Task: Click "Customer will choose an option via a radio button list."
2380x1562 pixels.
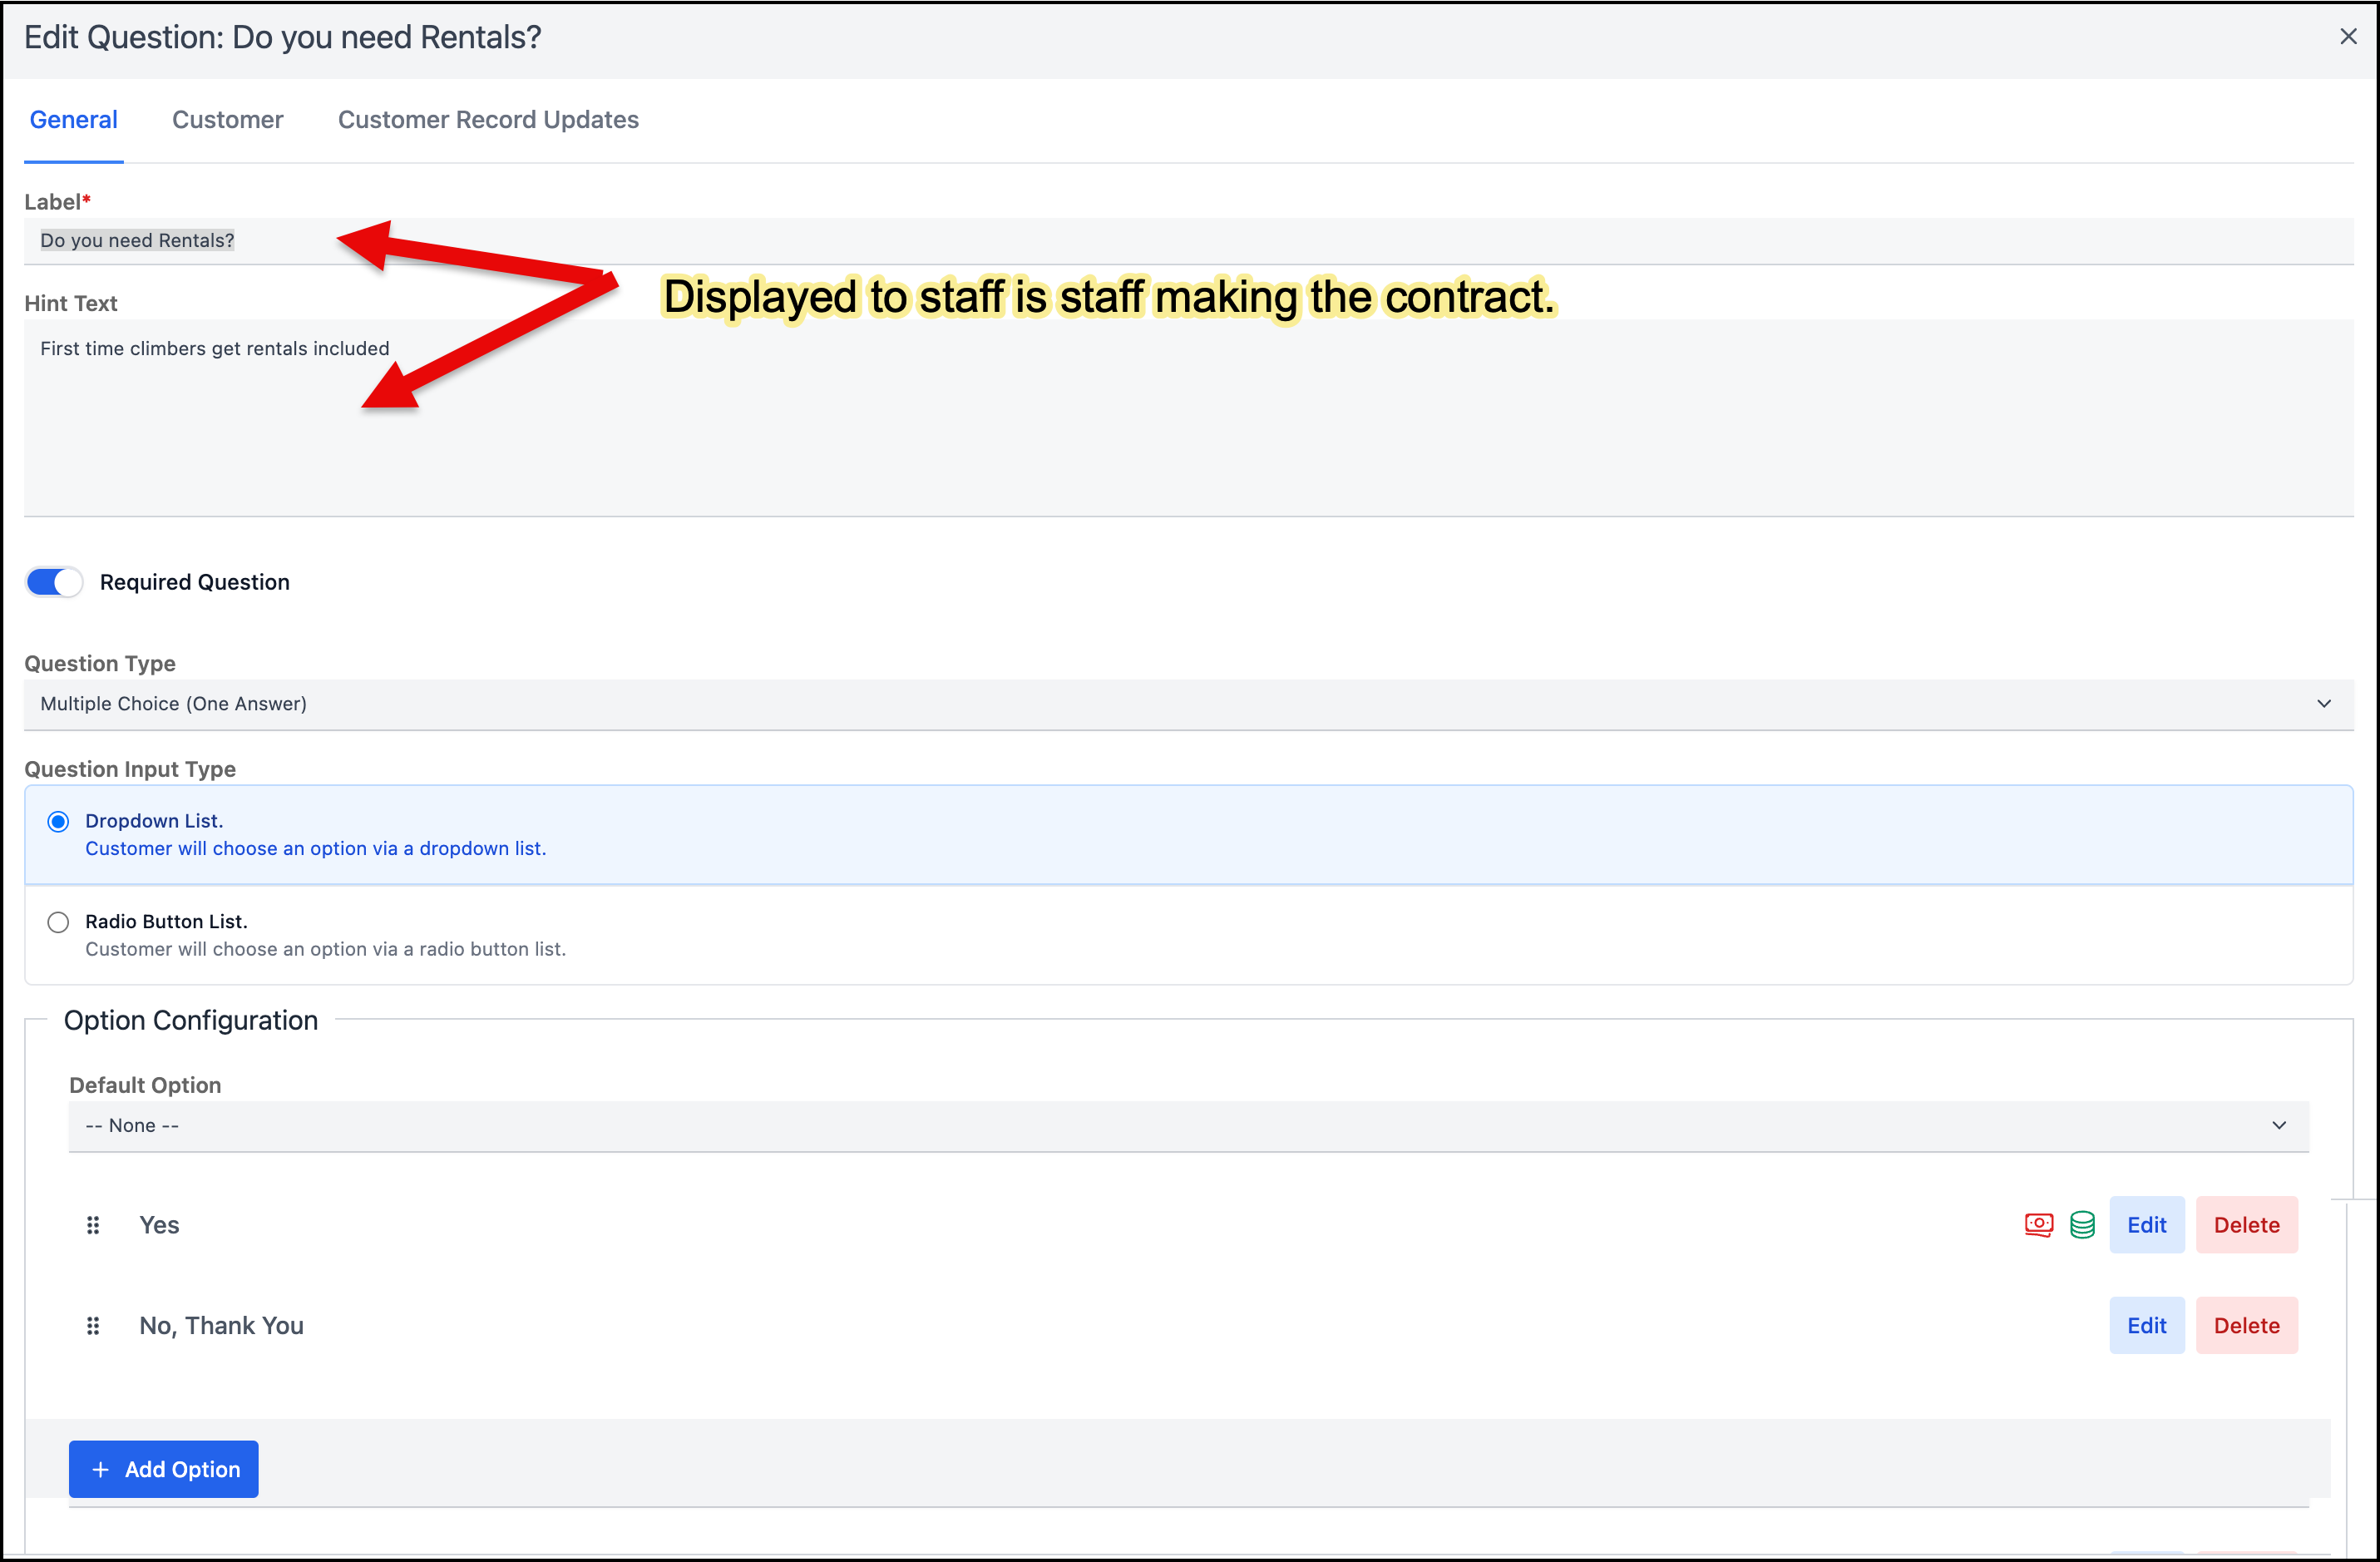Action: click(326, 949)
